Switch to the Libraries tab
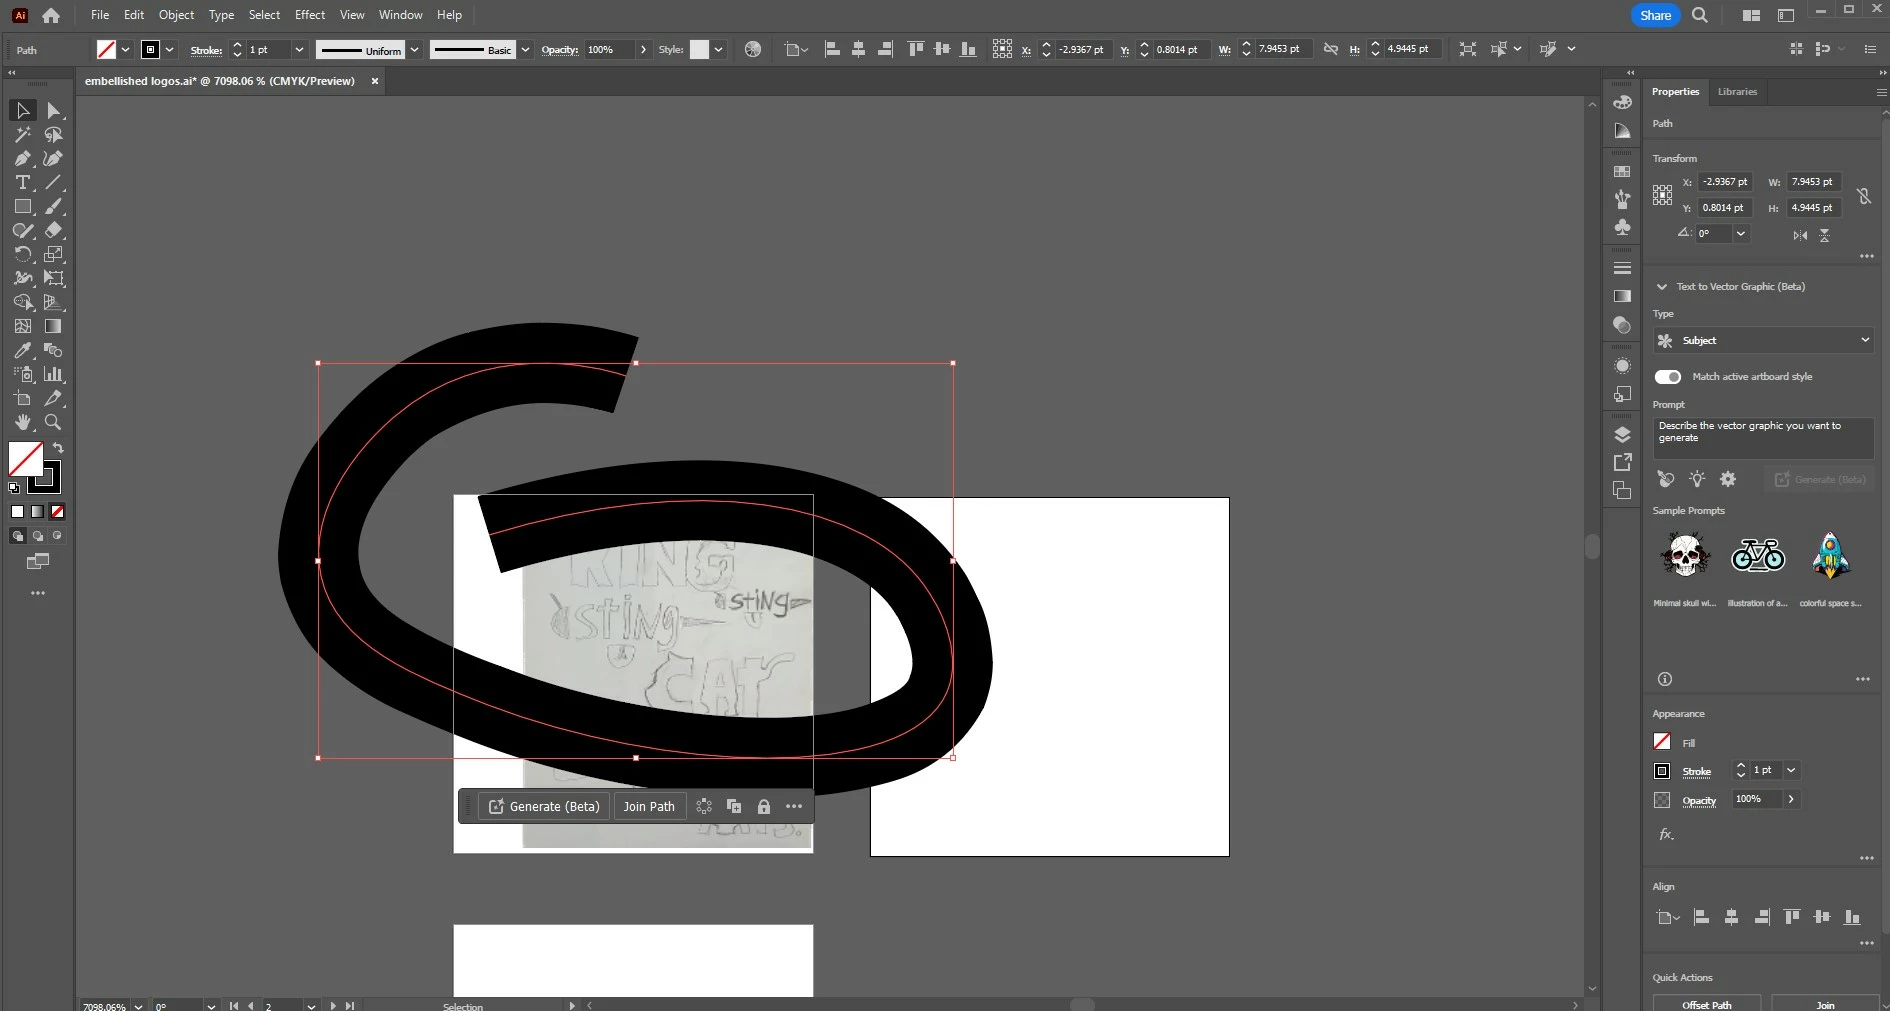This screenshot has width=1890, height=1011. click(x=1737, y=91)
